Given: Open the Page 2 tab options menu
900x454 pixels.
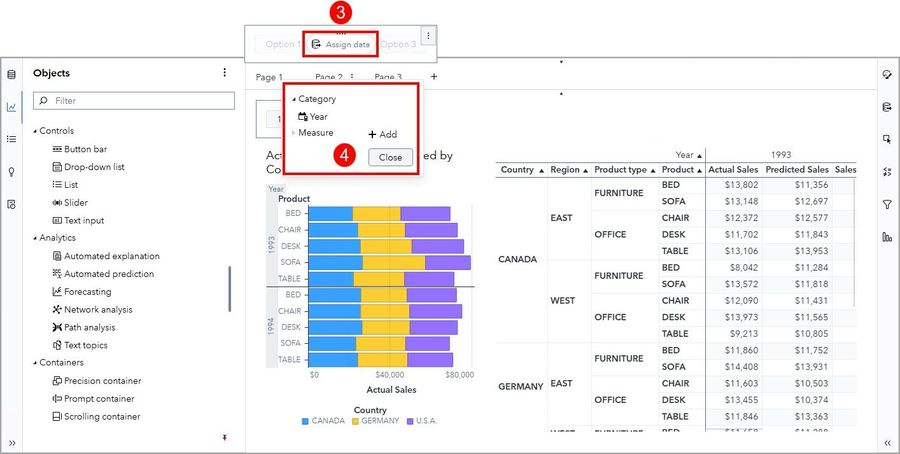Looking at the screenshot, I should click(x=352, y=77).
